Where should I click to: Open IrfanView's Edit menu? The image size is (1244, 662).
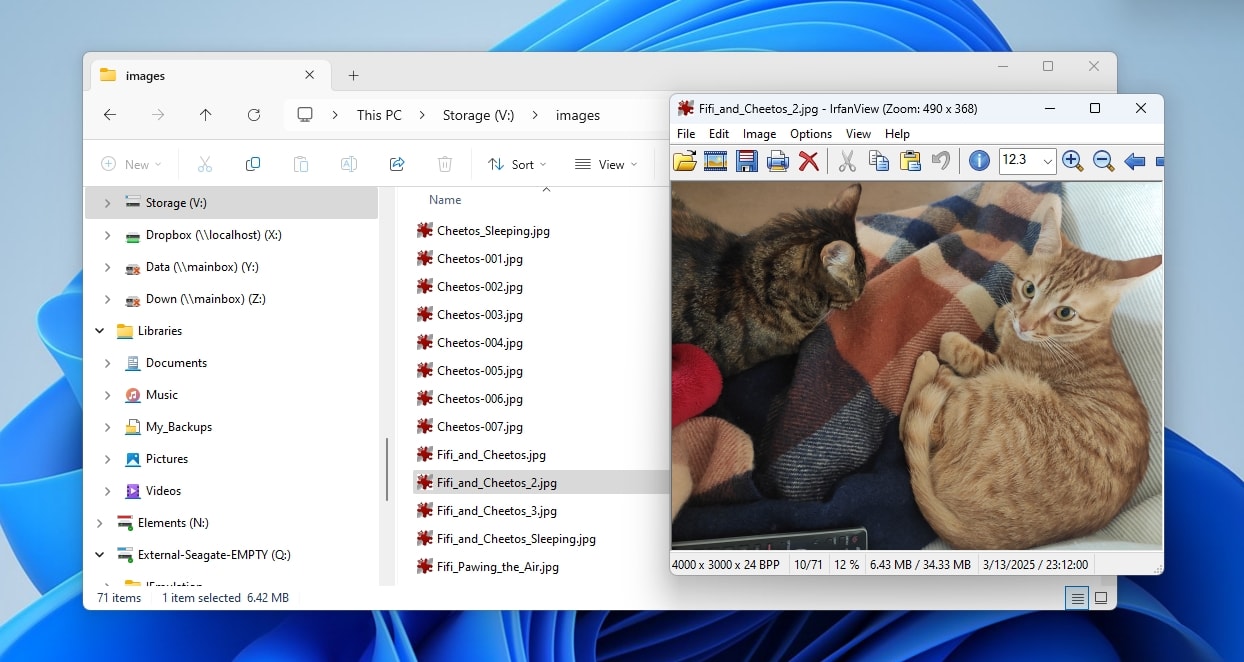[719, 134]
